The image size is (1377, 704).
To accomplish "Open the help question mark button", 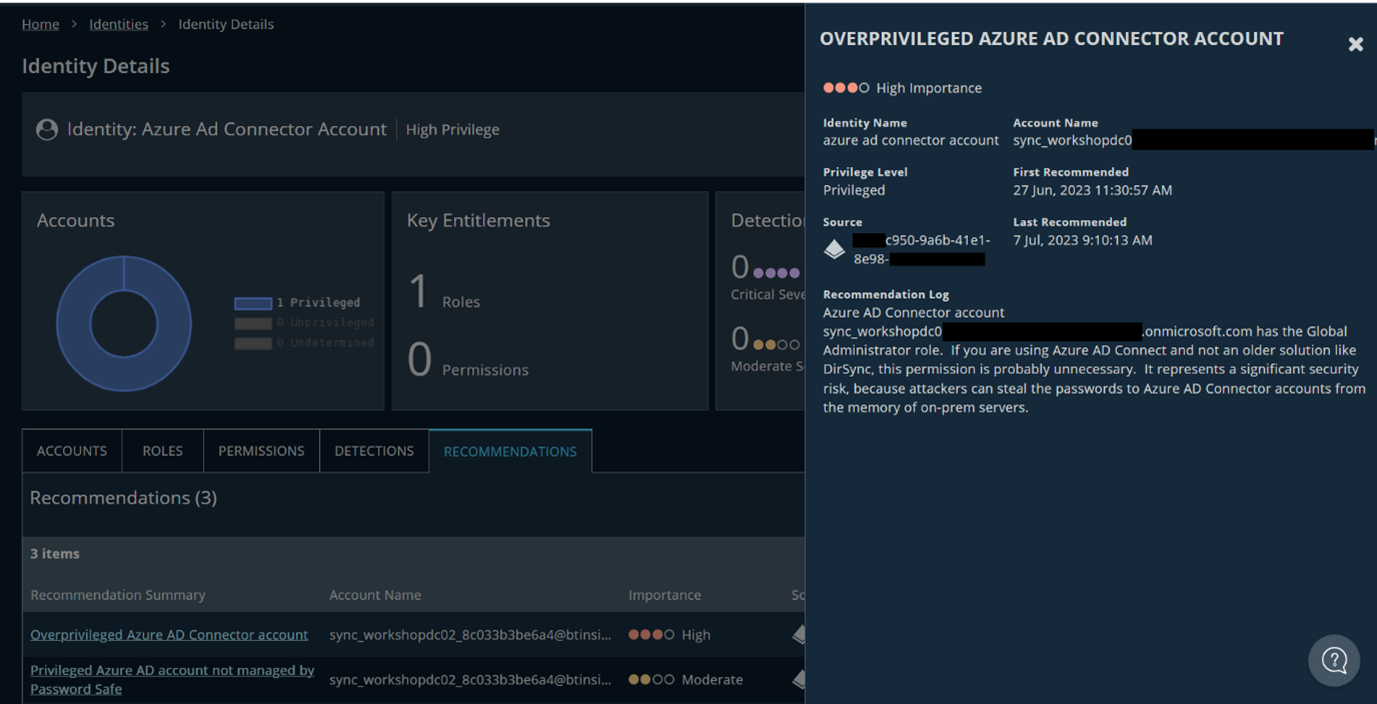I will click(1334, 660).
